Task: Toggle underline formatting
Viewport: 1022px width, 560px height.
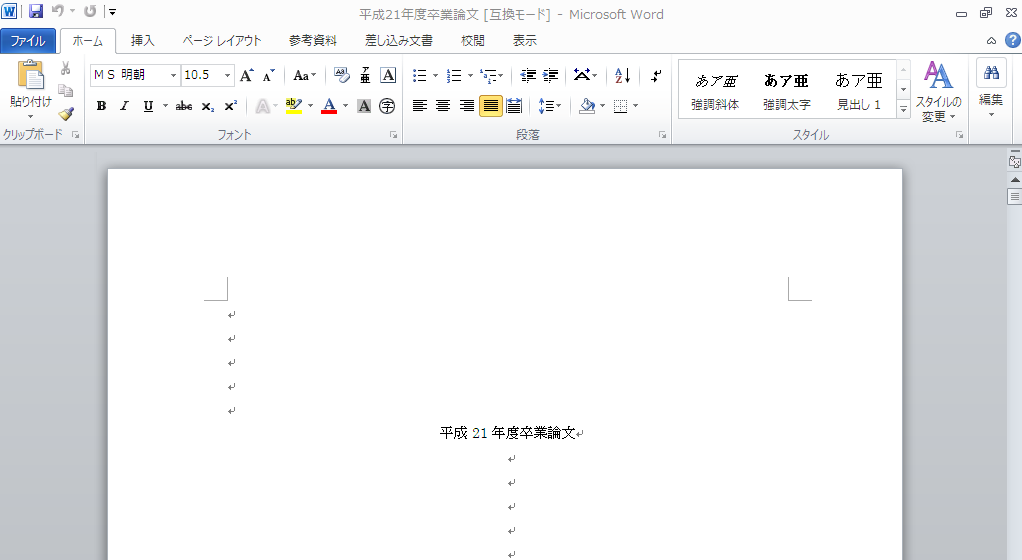Action: coord(148,106)
